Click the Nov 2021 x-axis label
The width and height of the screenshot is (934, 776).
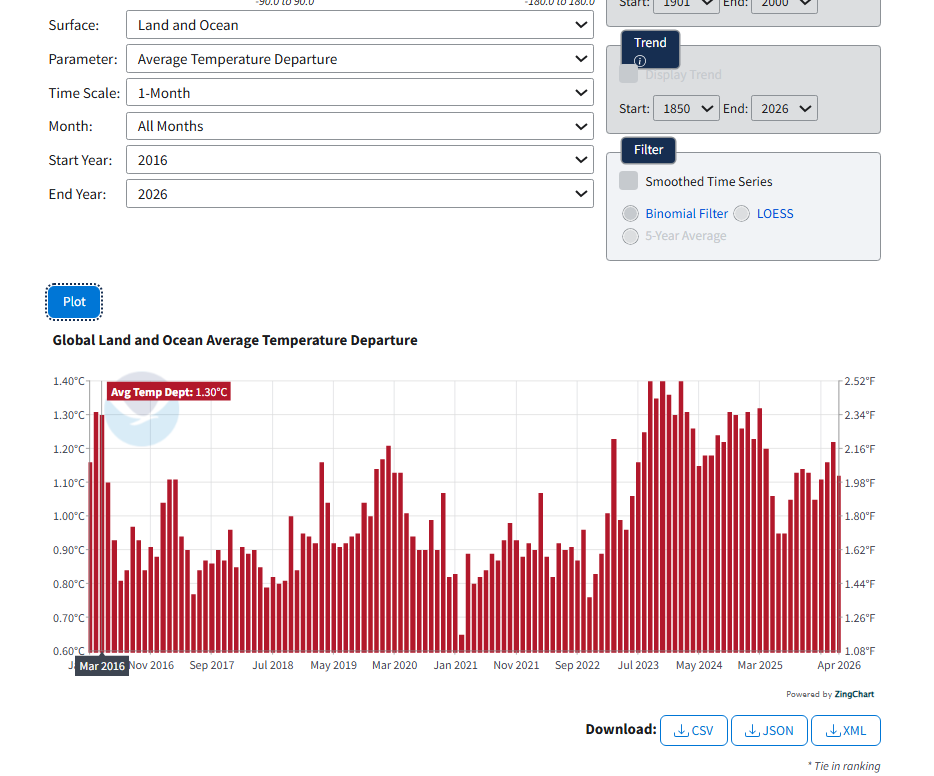click(516, 665)
